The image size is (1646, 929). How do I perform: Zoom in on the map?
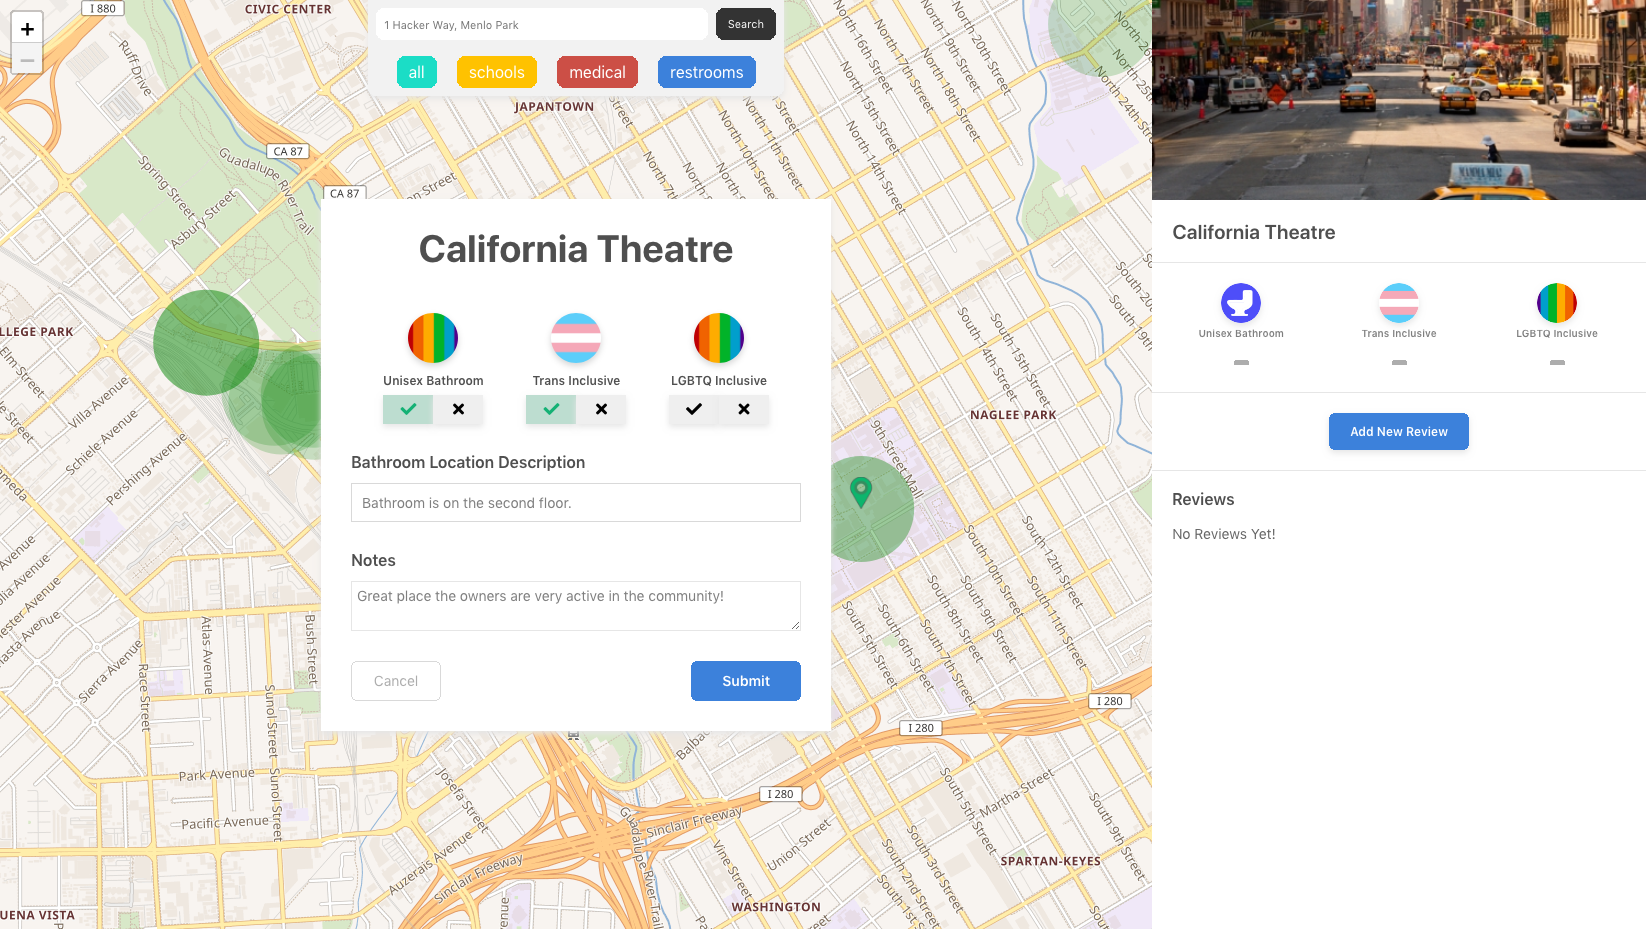pyautogui.click(x=27, y=29)
